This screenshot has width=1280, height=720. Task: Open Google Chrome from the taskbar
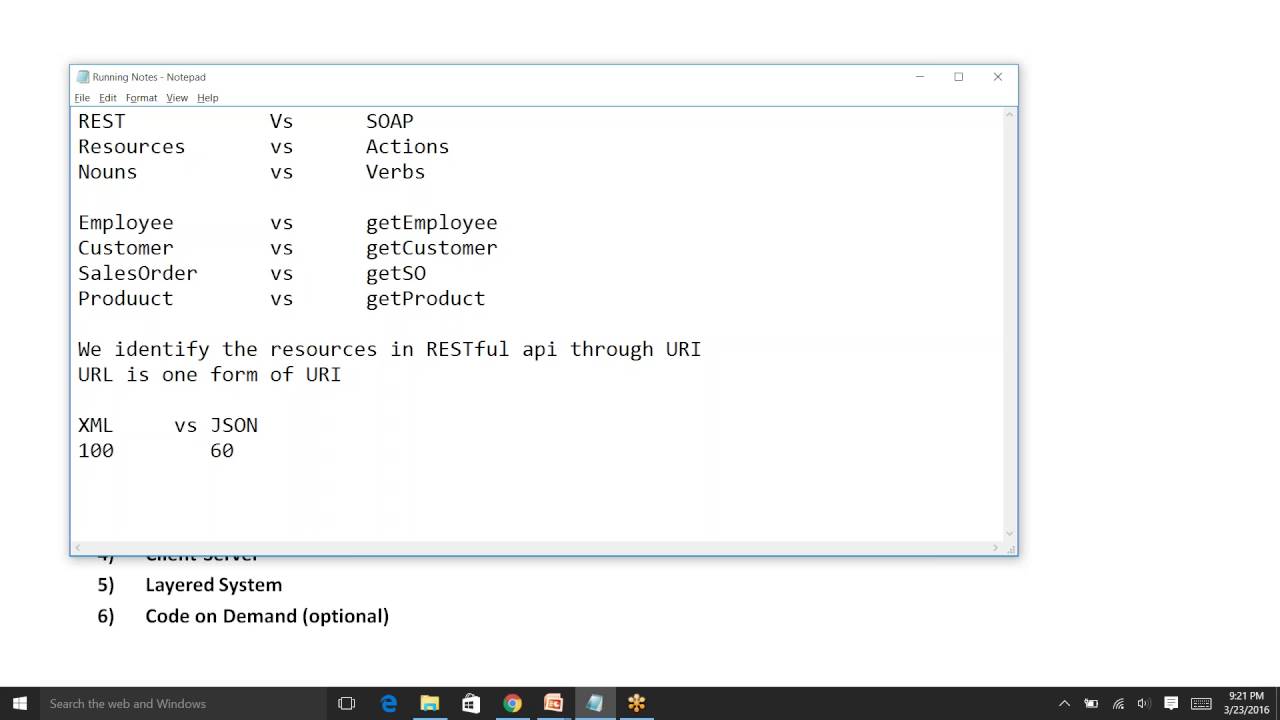click(x=512, y=704)
